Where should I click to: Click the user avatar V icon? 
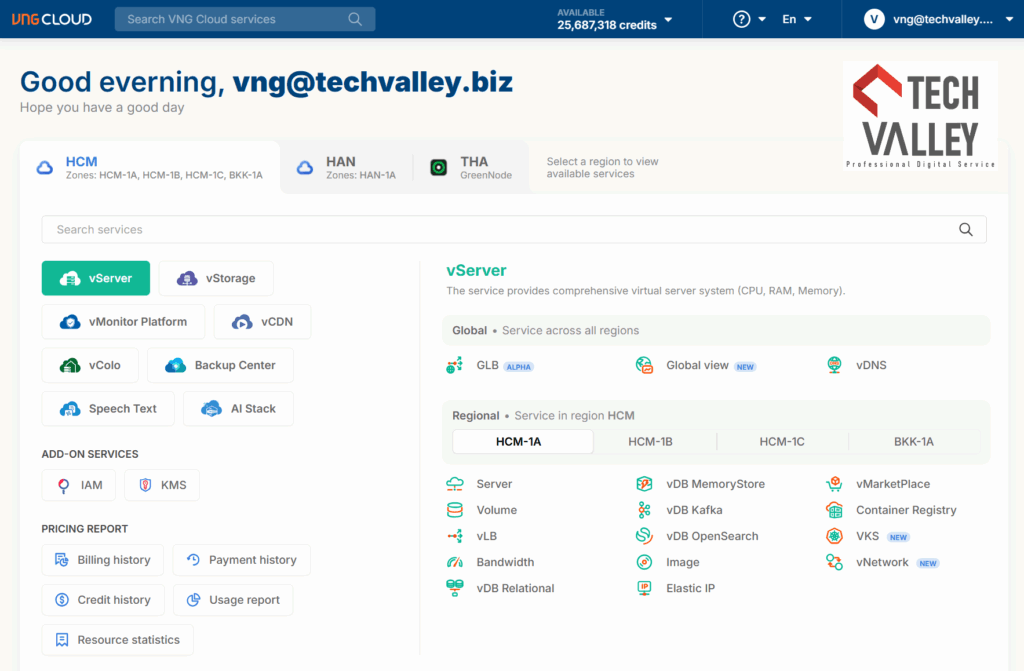click(874, 19)
